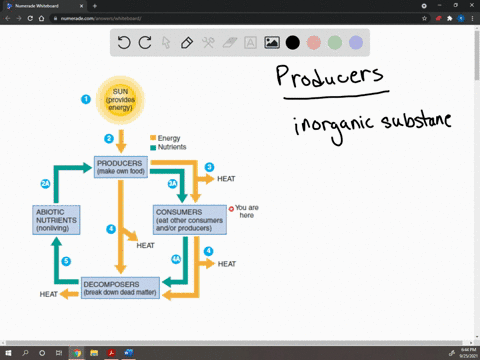Switch to Chrome in the taskbar
The image size is (480, 360).
[77, 353]
